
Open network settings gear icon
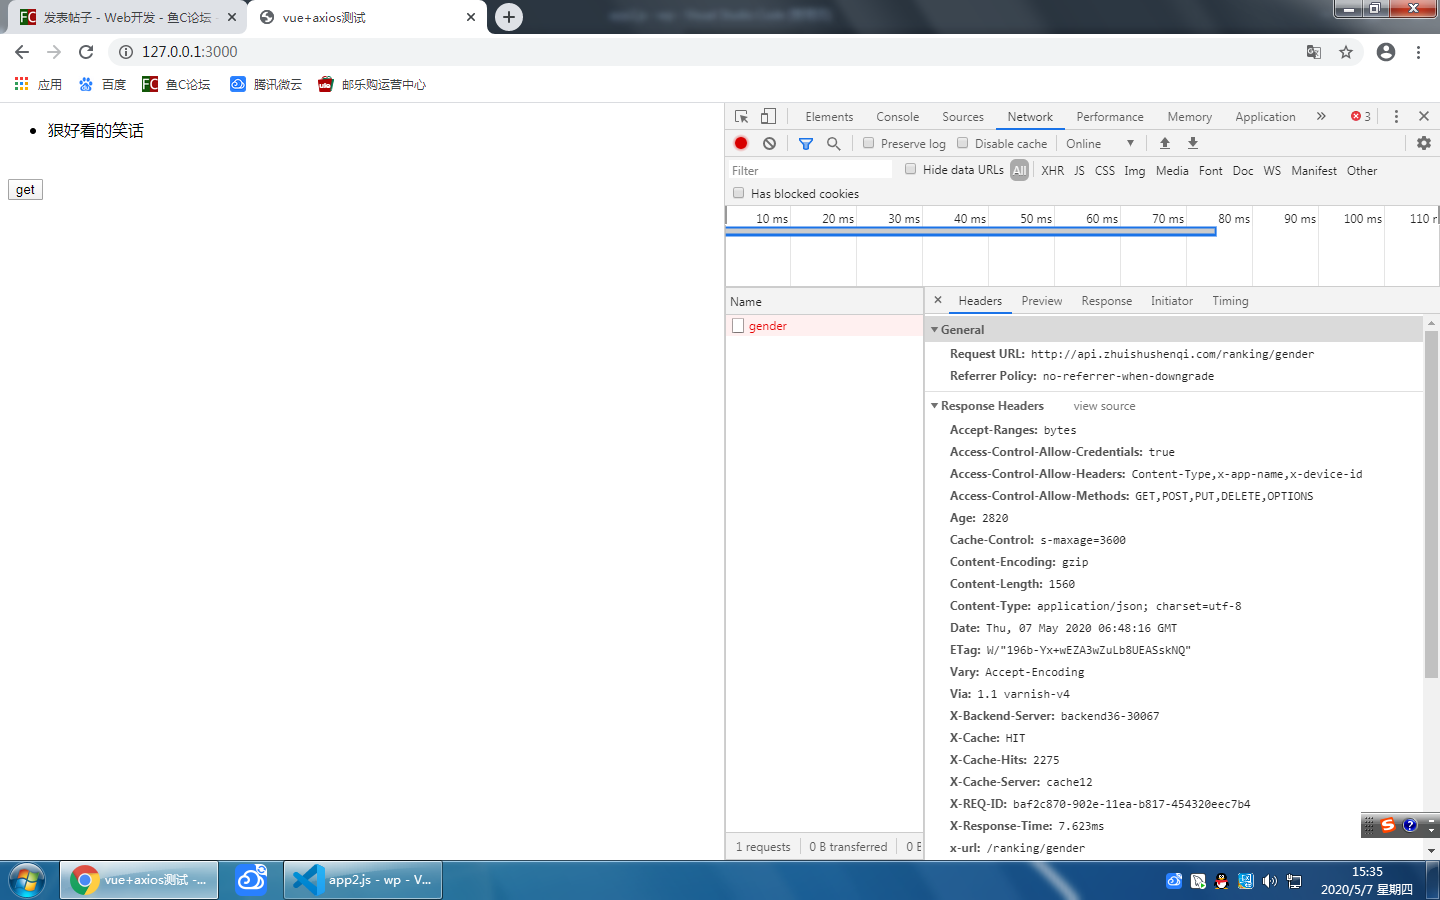click(x=1424, y=143)
